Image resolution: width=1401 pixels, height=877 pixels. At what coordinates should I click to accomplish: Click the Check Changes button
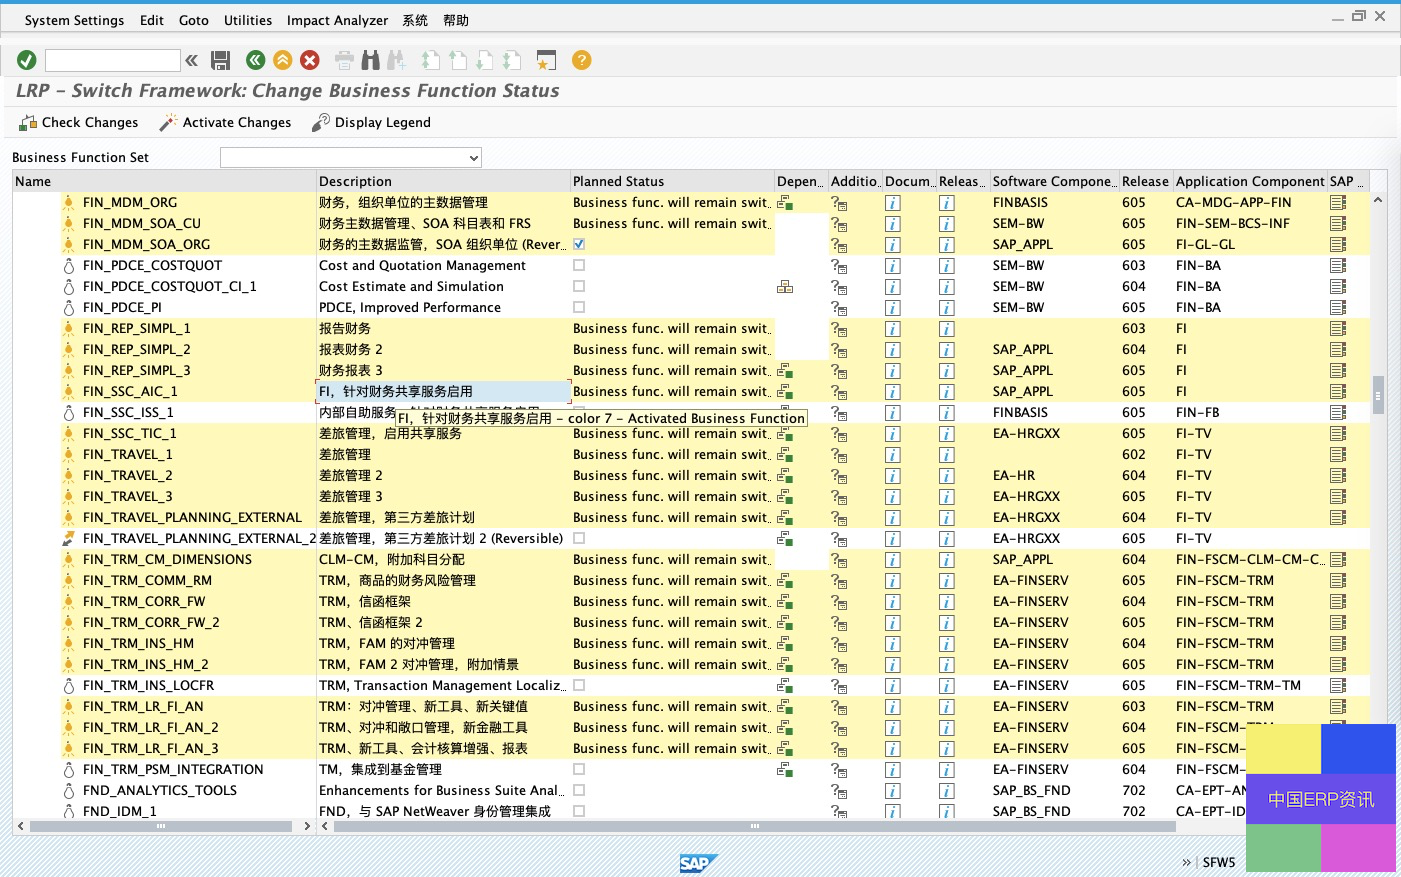78,122
